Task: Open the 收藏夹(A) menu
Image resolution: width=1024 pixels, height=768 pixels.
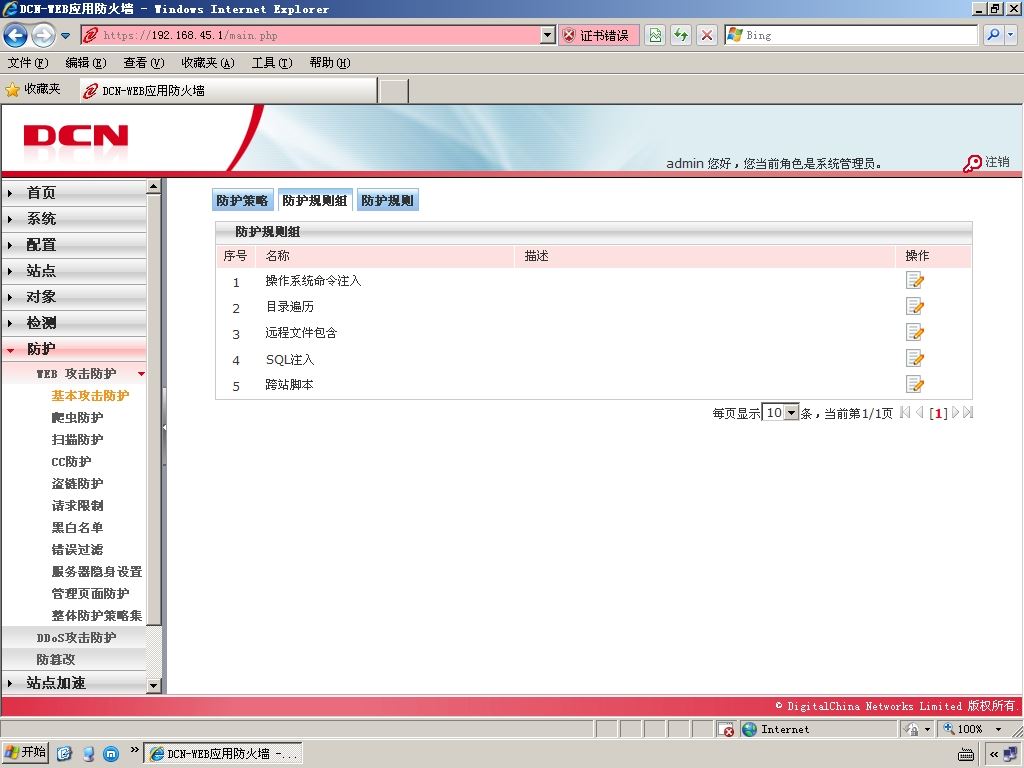Action: point(208,63)
